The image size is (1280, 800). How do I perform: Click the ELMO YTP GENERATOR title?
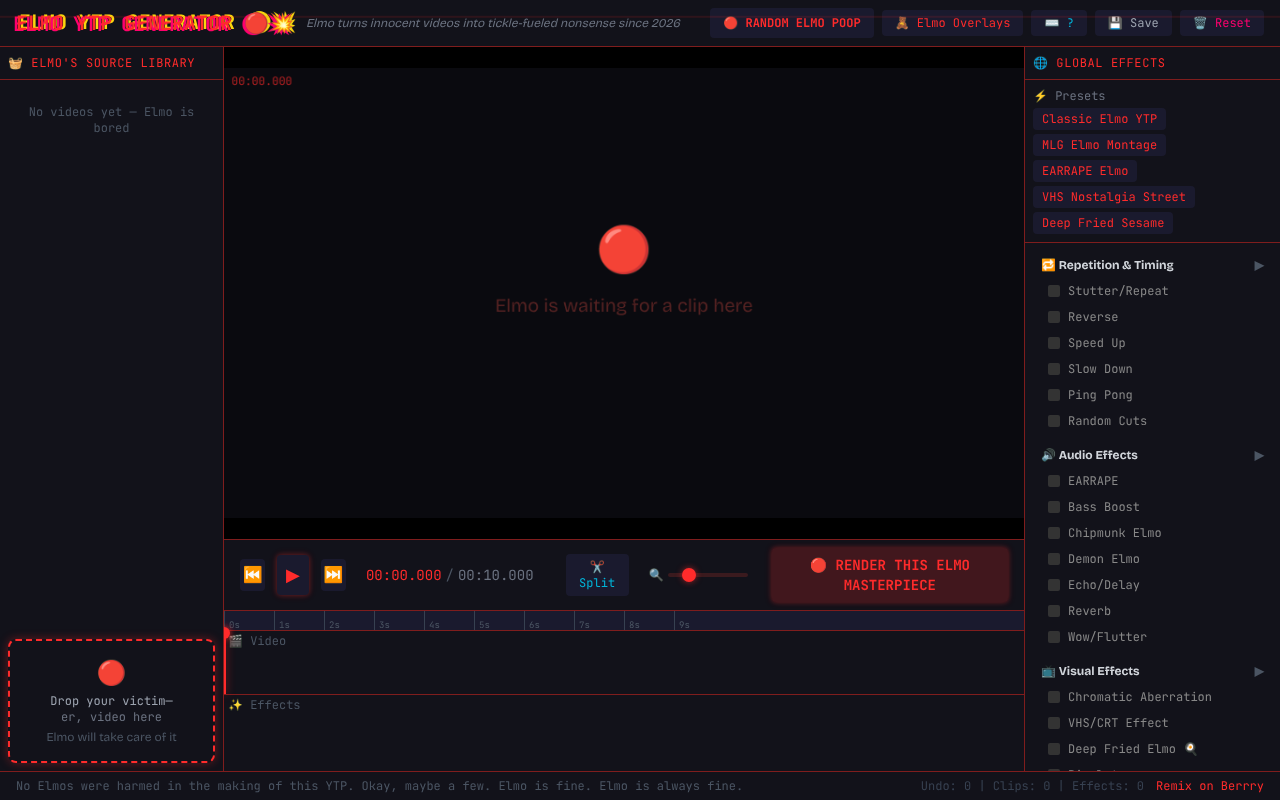point(124,23)
